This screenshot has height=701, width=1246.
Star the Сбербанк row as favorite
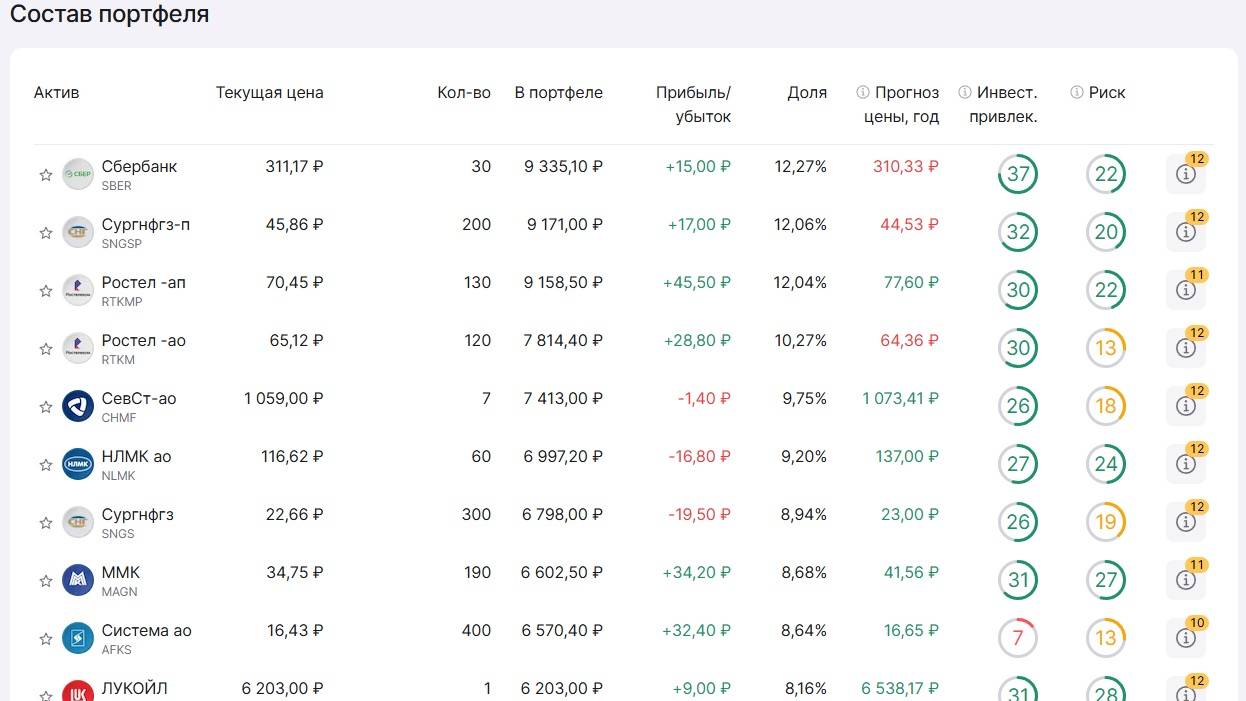tap(45, 175)
